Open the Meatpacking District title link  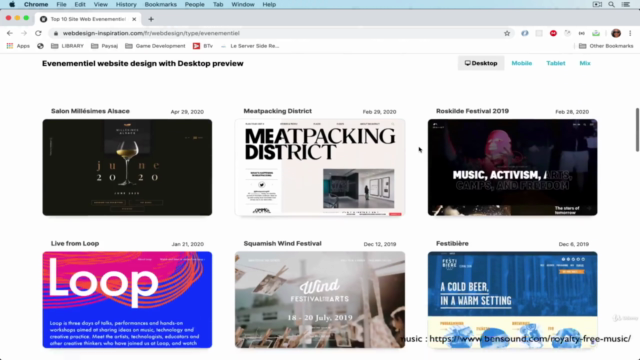coord(278,111)
